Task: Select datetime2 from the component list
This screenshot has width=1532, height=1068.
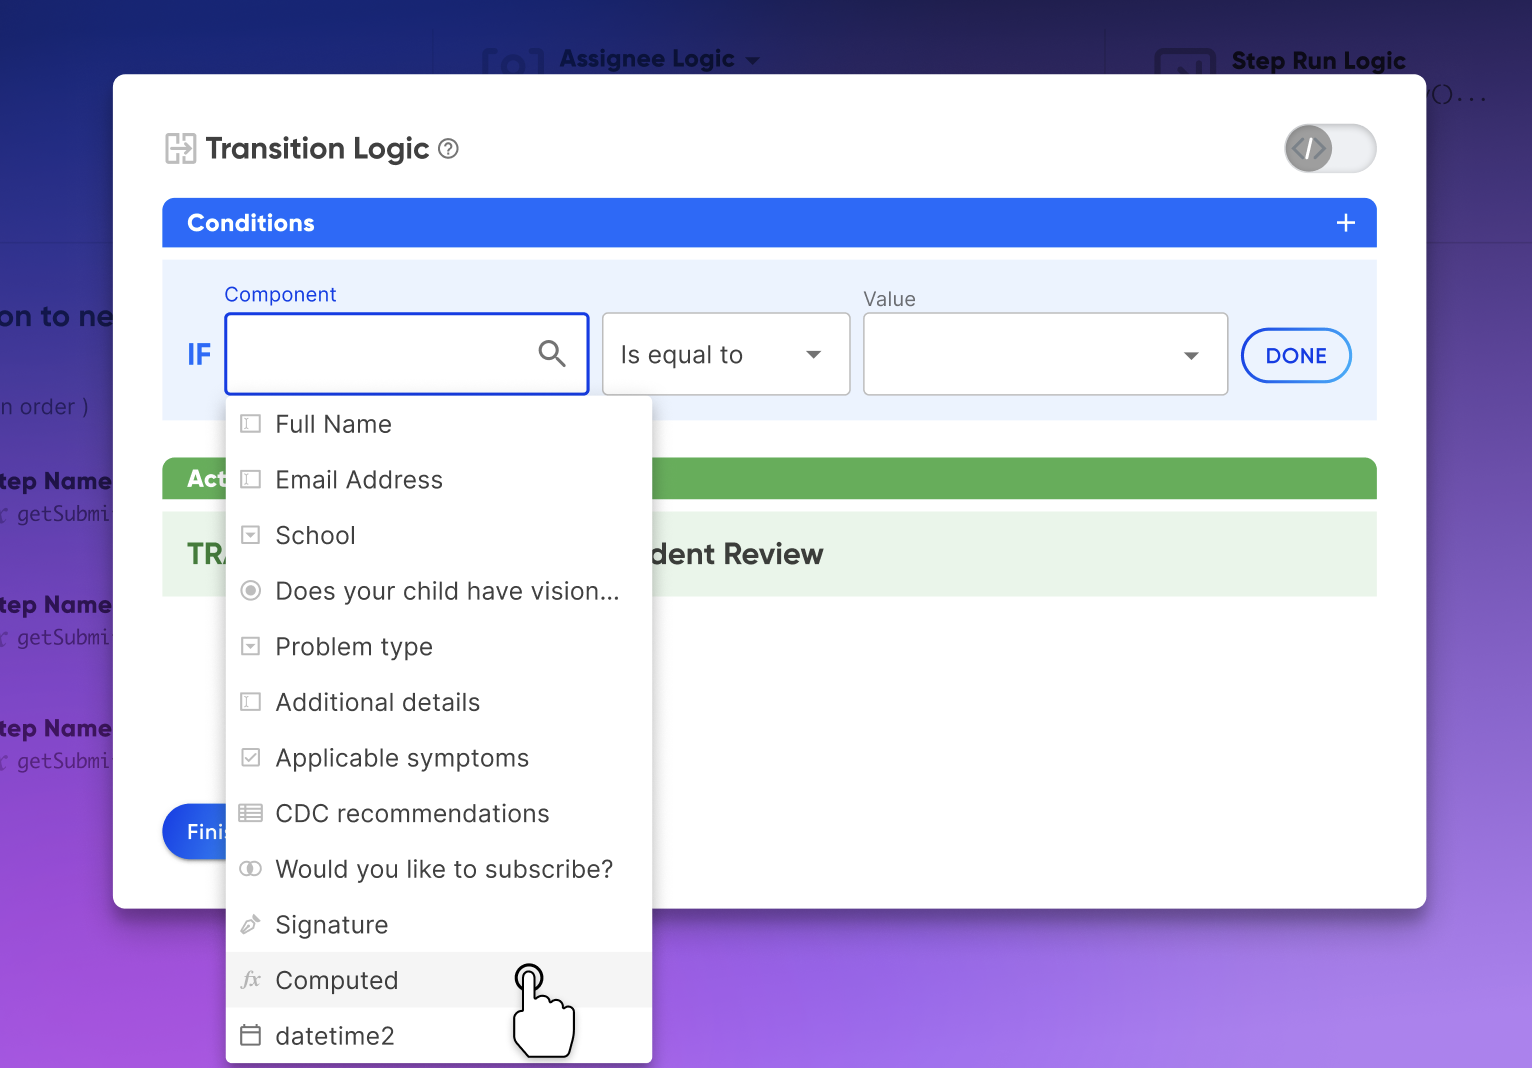Action: pyautogui.click(x=439, y=1036)
